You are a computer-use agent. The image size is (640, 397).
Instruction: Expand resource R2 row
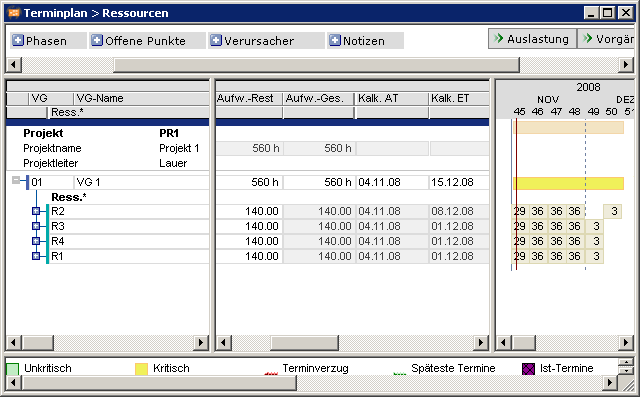pyautogui.click(x=36, y=211)
